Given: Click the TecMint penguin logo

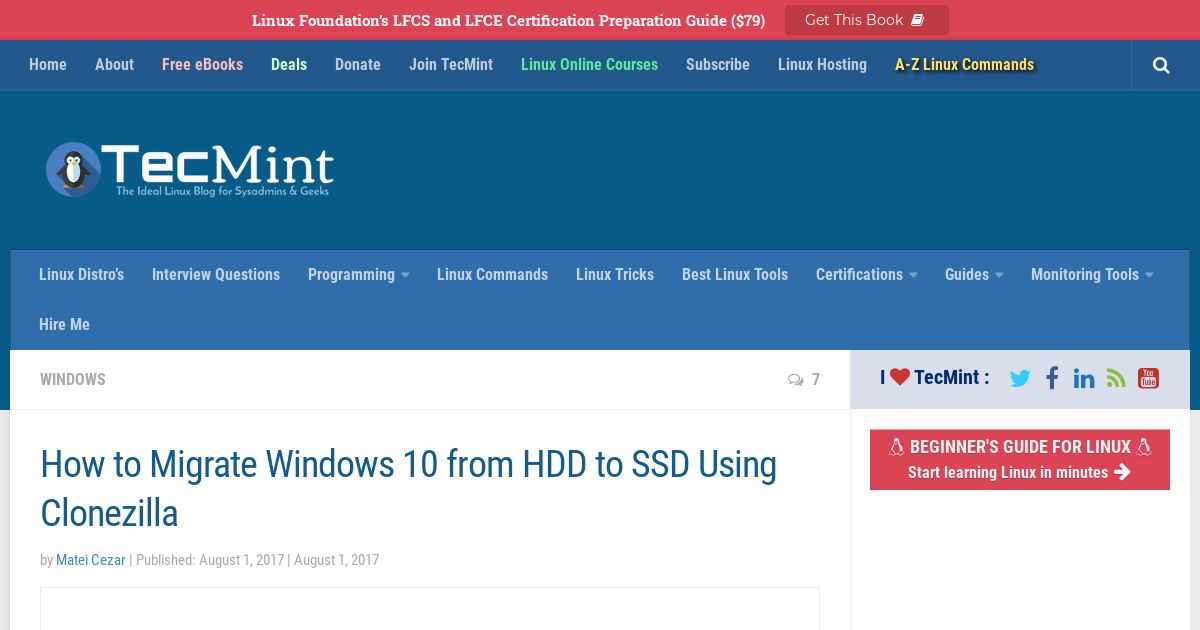Looking at the screenshot, I should click(190, 169).
